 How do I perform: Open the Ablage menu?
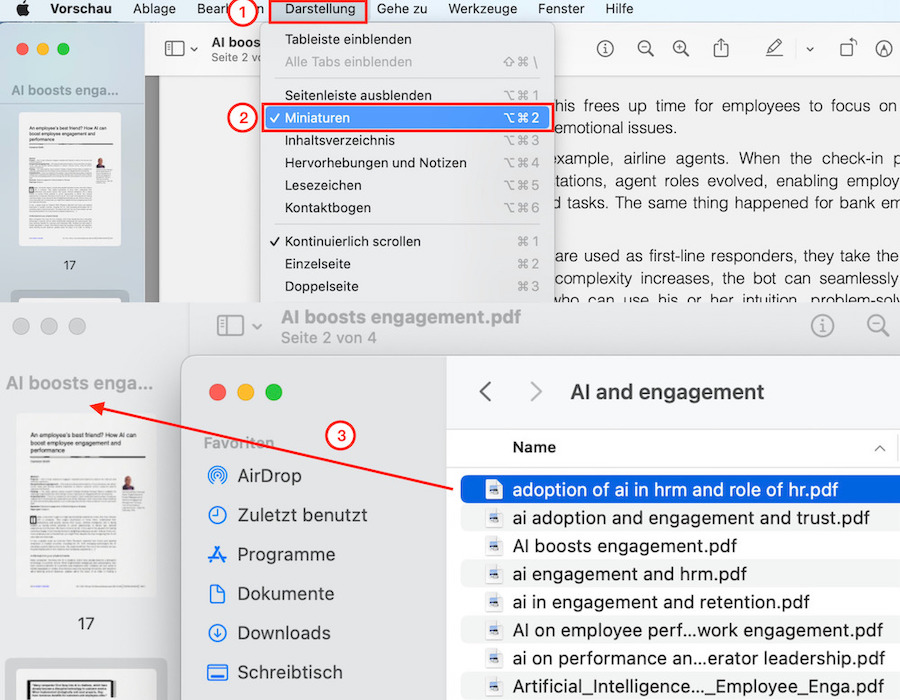point(154,9)
